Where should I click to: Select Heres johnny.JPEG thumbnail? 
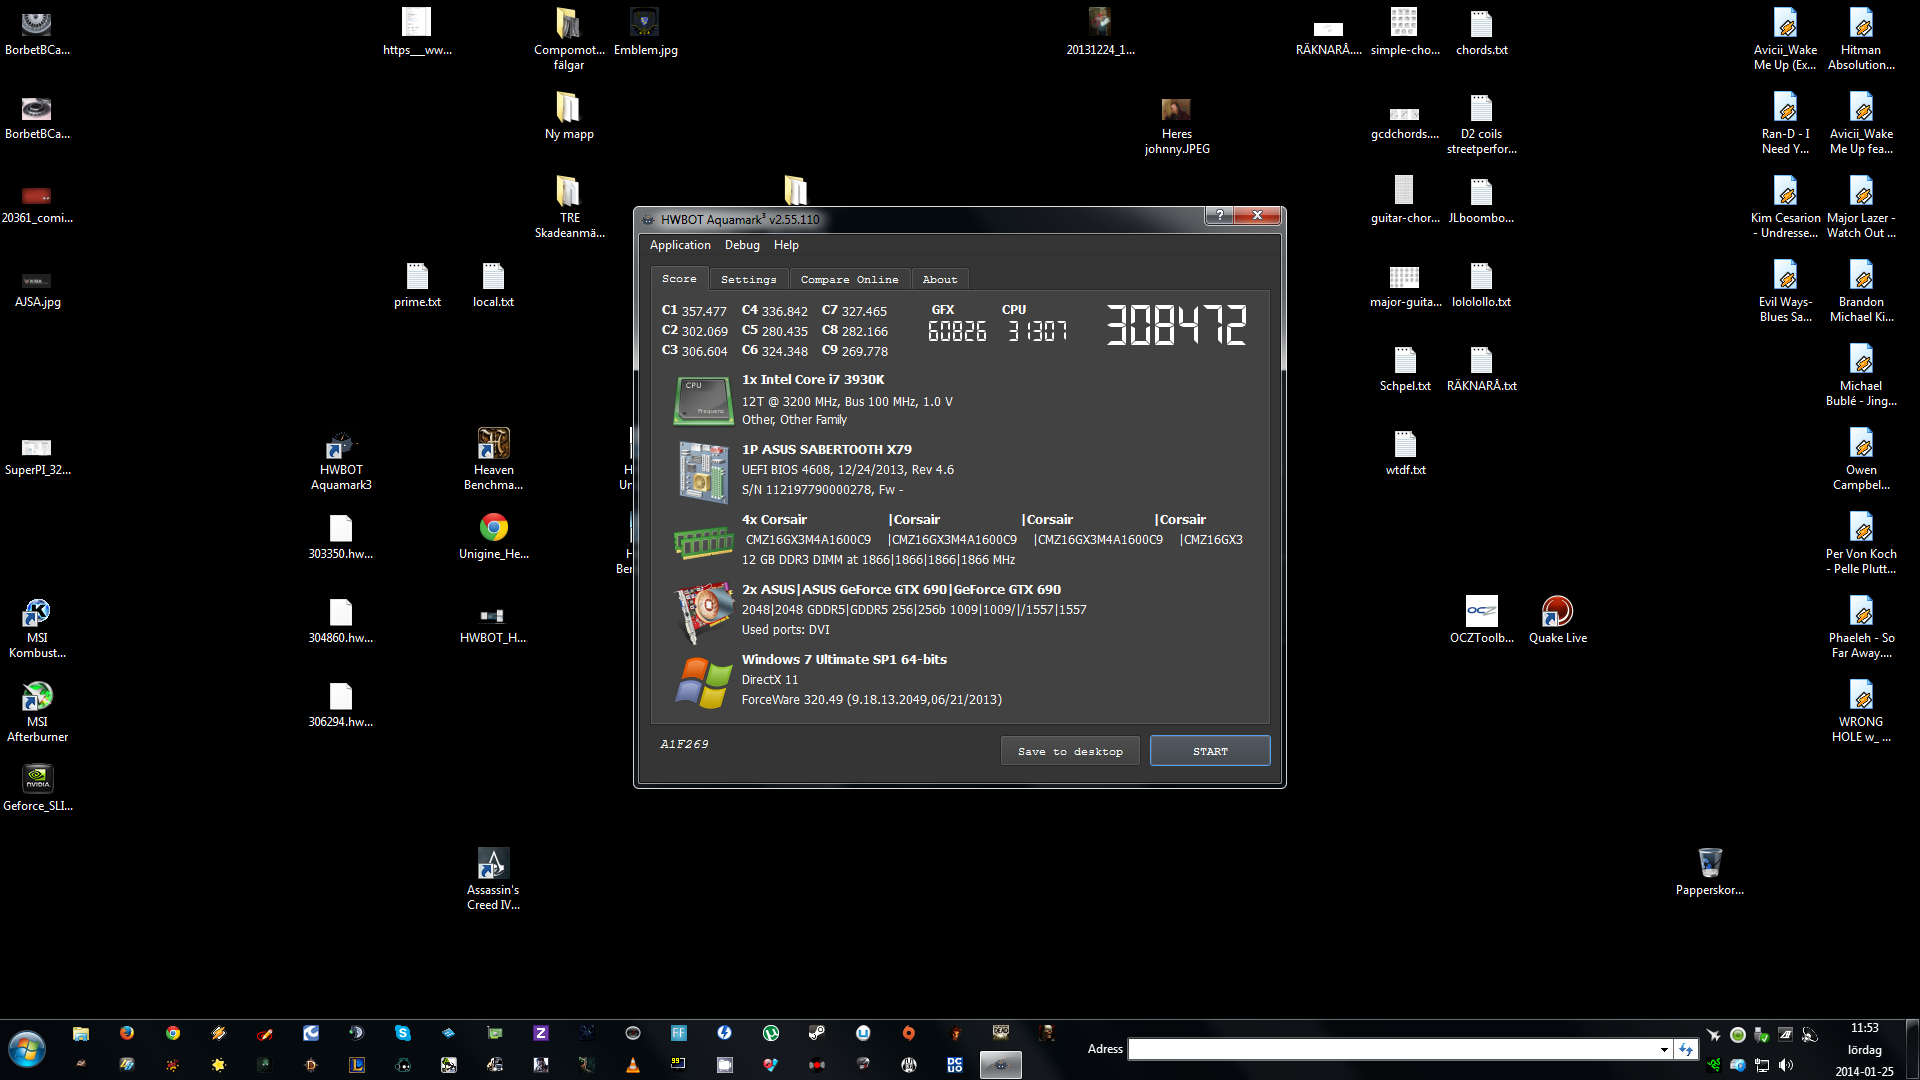[x=1177, y=126]
